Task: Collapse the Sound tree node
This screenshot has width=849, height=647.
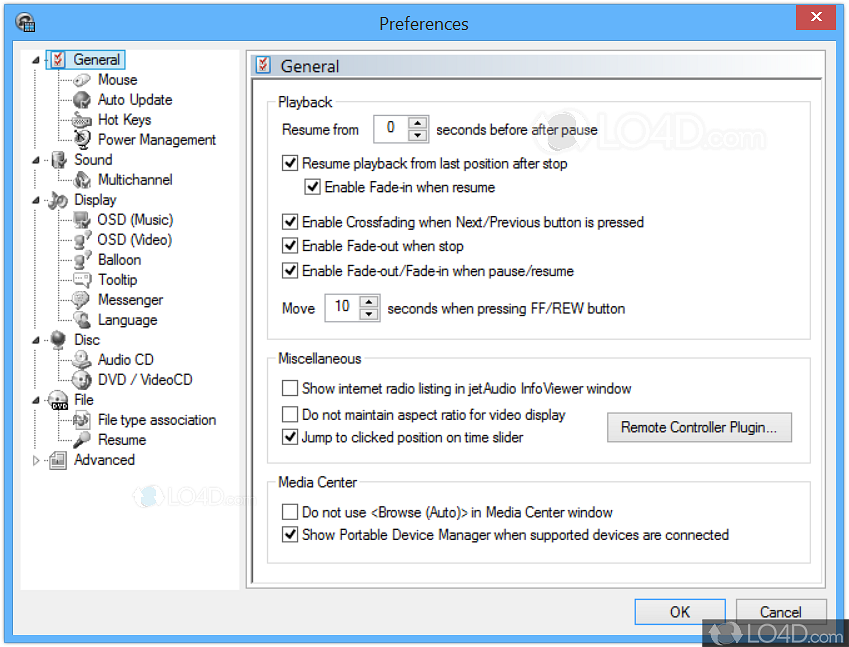Action: click(x=37, y=160)
